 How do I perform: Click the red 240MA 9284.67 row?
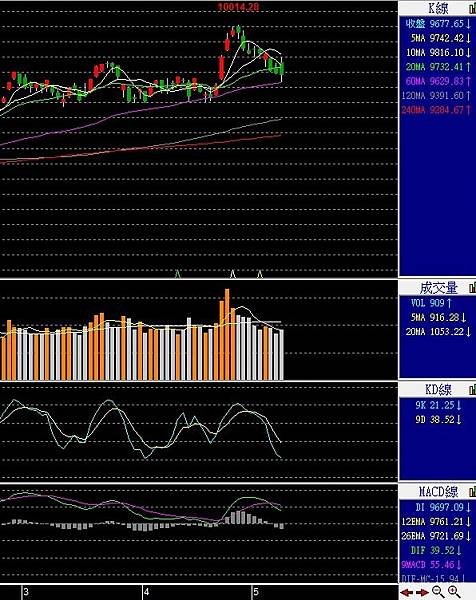click(436, 110)
